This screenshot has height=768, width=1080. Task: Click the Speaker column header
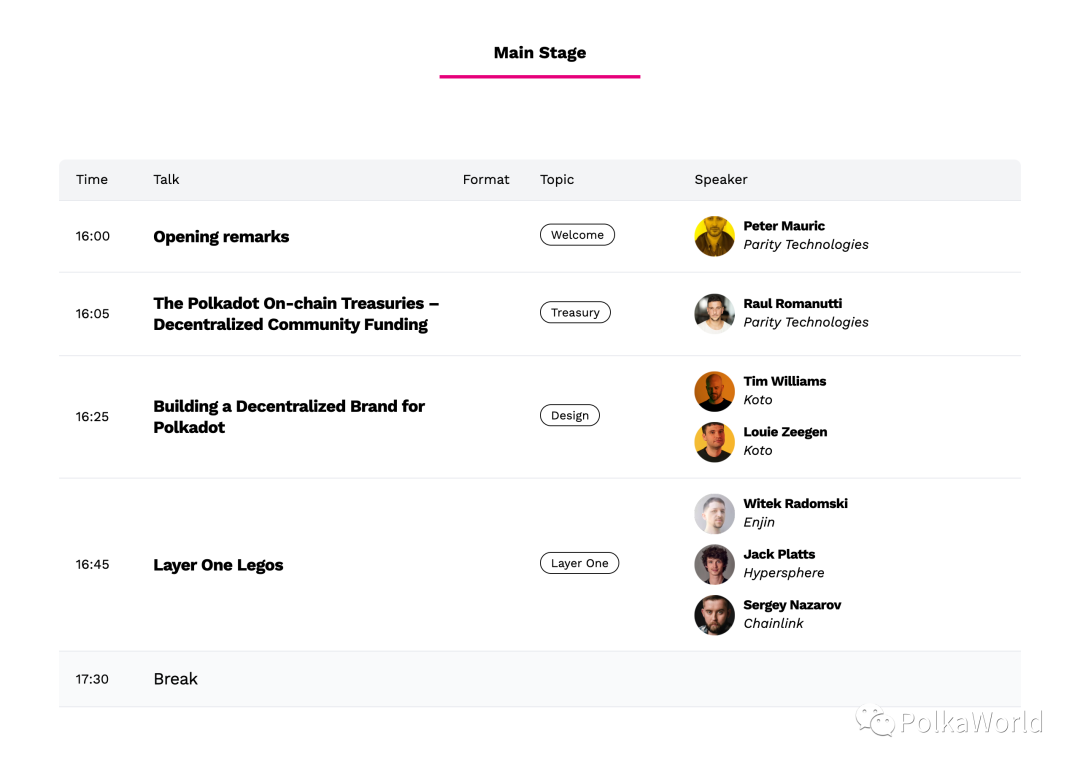pyautogui.click(x=720, y=179)
